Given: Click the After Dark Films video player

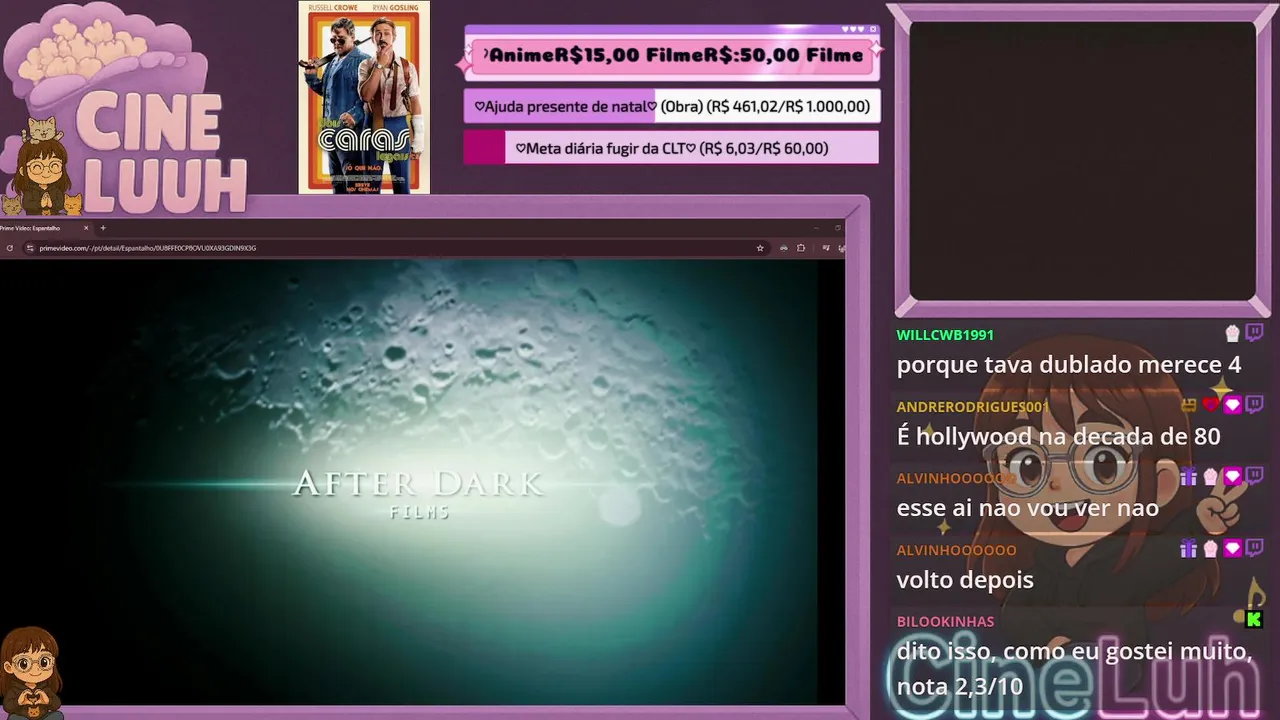Looking at the screenshot, I should pyautogui.click(x=422, y=482).
